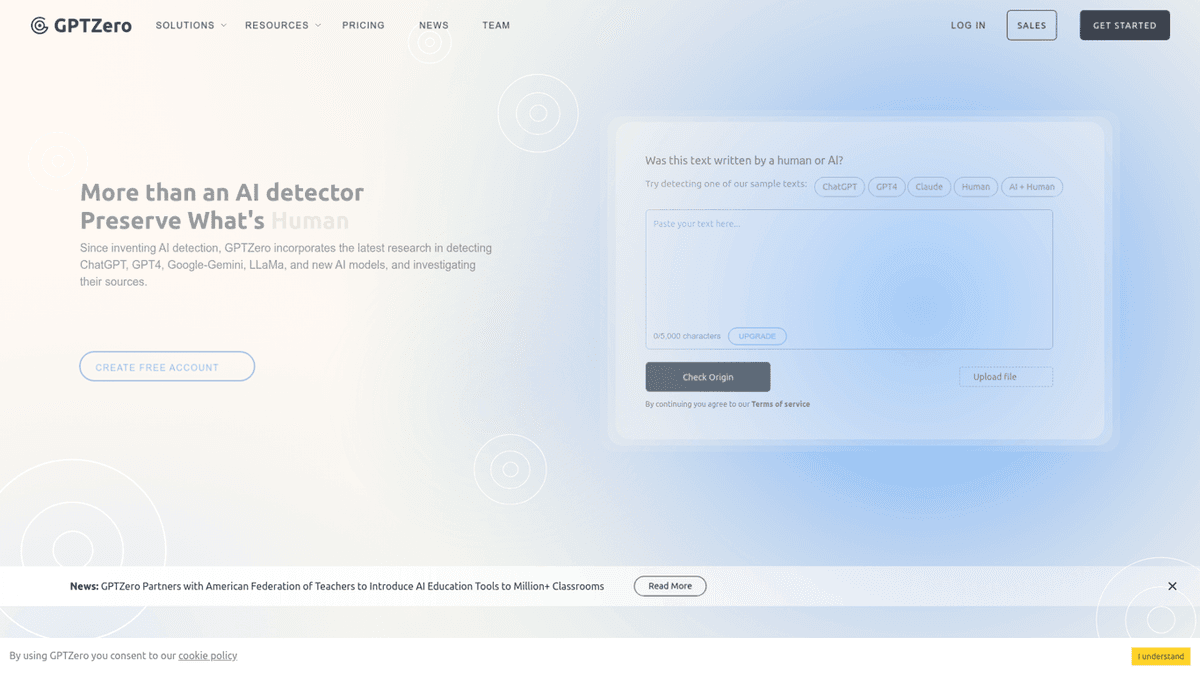Click the Get Started button

point(1124,25)
